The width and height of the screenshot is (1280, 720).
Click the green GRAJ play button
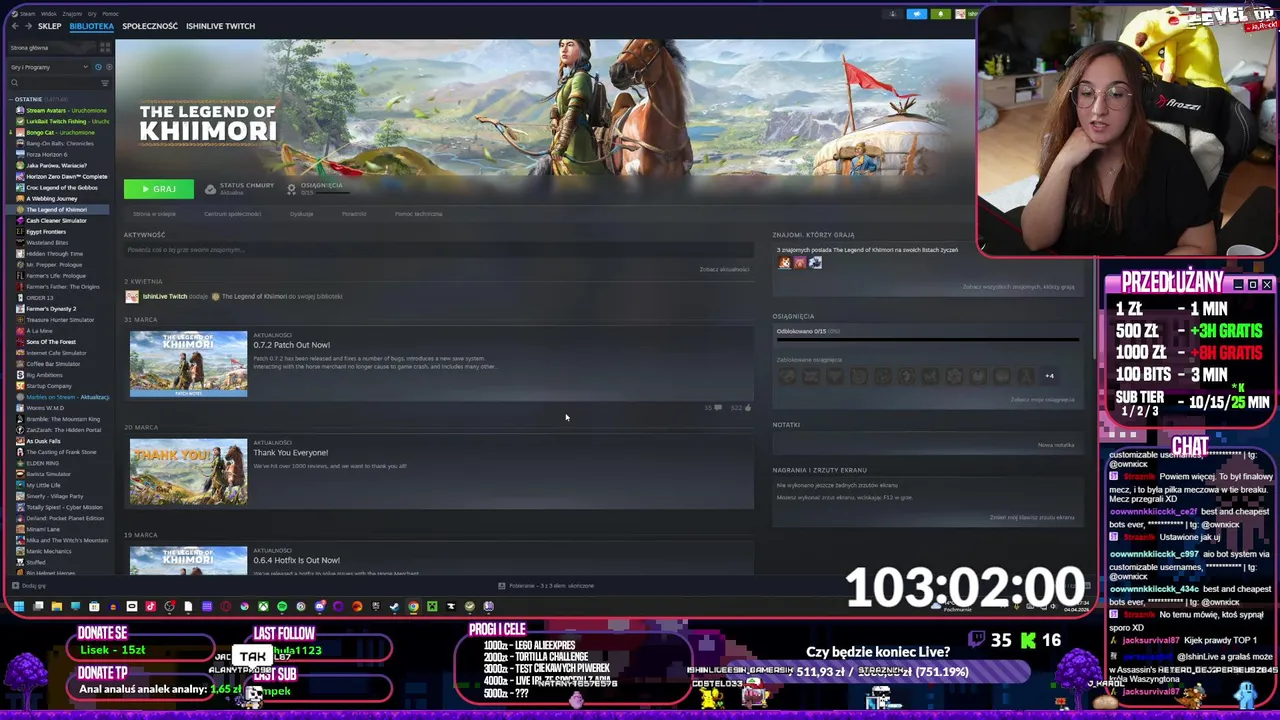159,189
